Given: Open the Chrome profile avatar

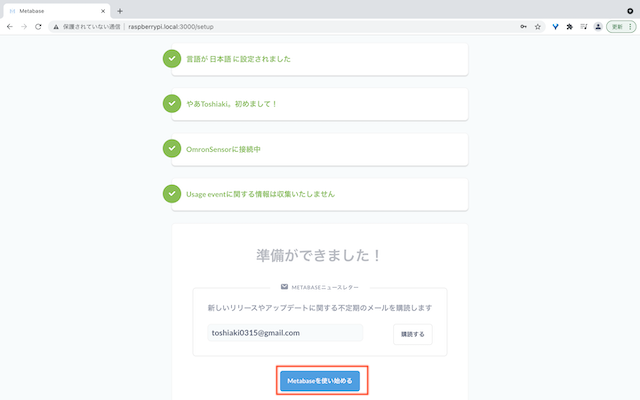Looking at the screenshot, I should pos(598,27).
